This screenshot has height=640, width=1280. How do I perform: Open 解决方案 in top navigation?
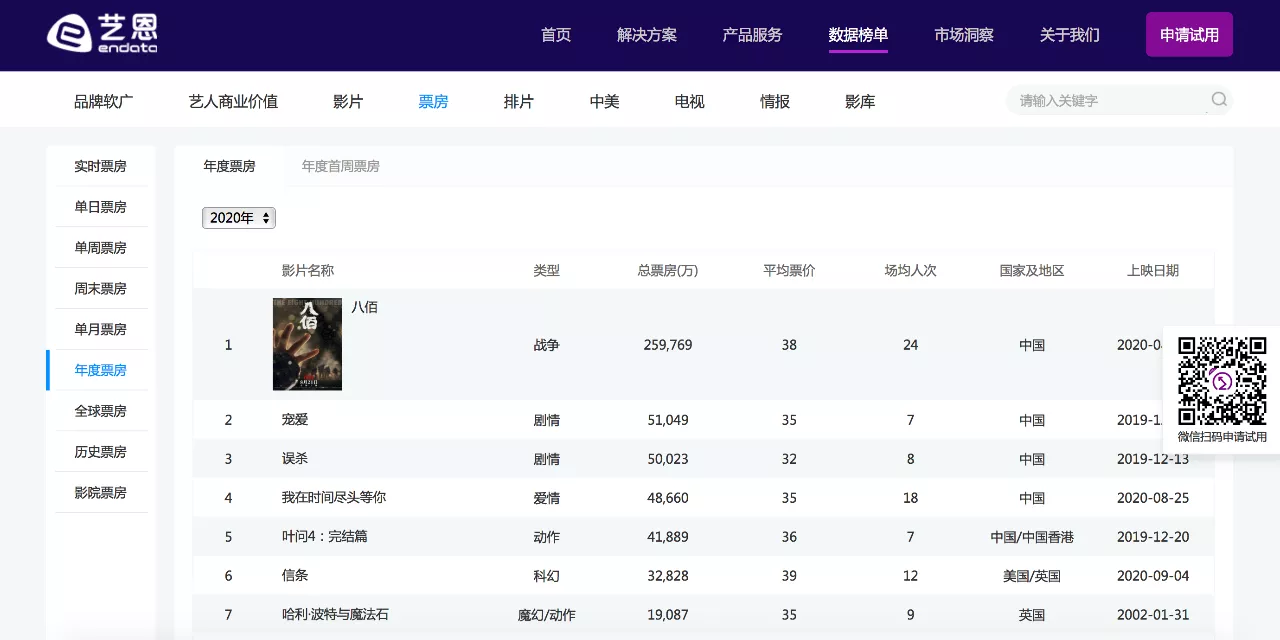click(x=647, y=35)
